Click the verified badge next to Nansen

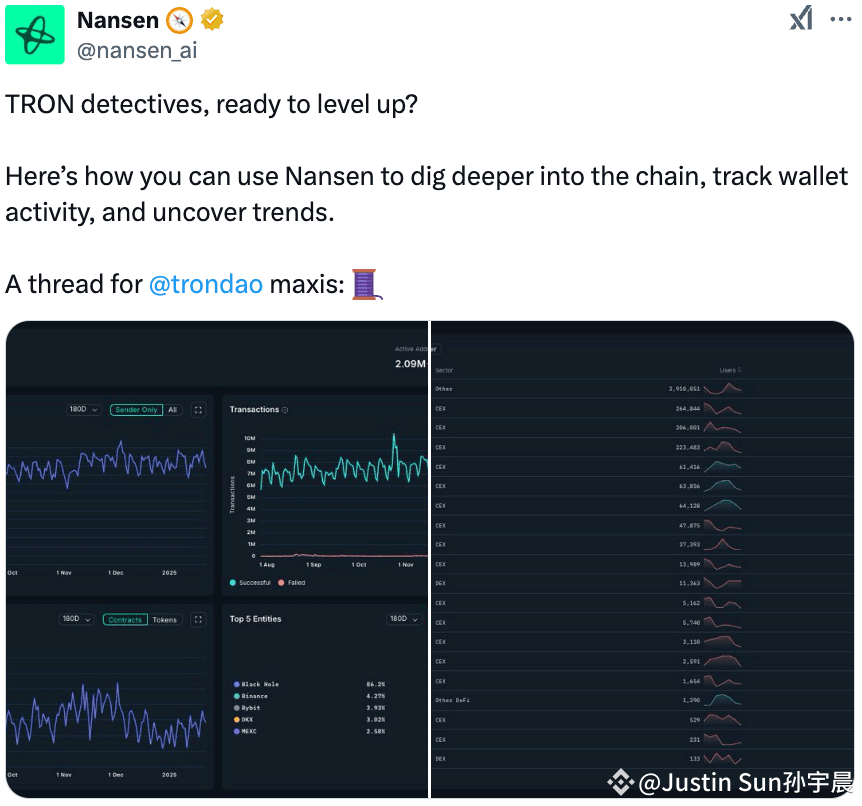[x=211, y=20]
